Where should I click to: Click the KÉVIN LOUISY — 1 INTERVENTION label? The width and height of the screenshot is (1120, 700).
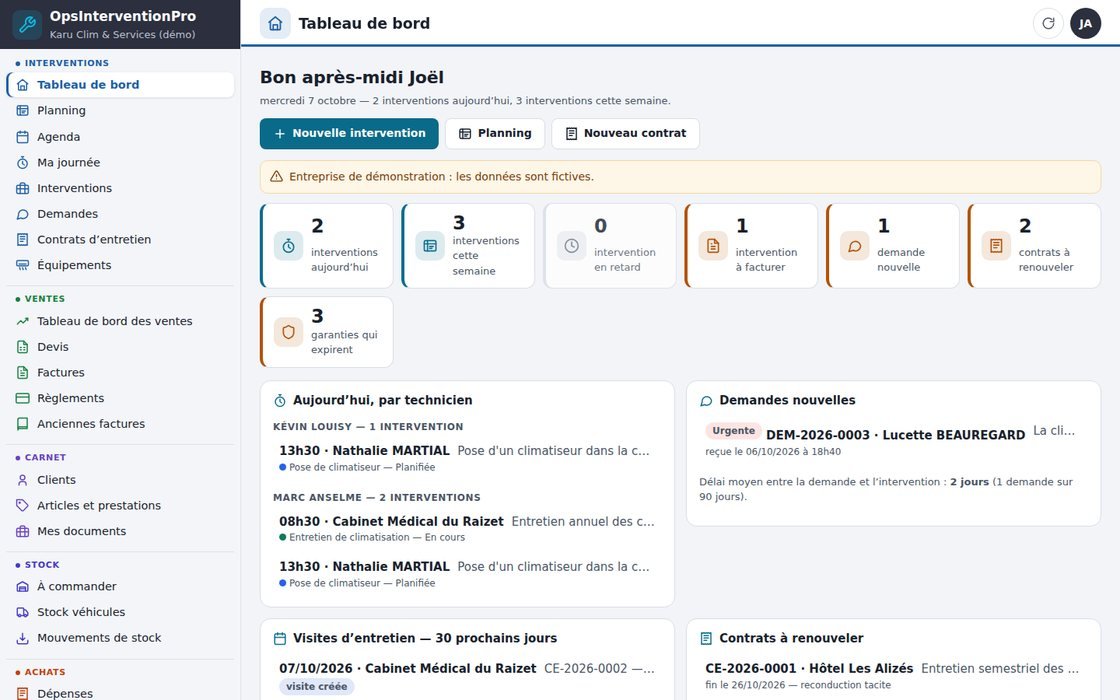click(368, 427)
